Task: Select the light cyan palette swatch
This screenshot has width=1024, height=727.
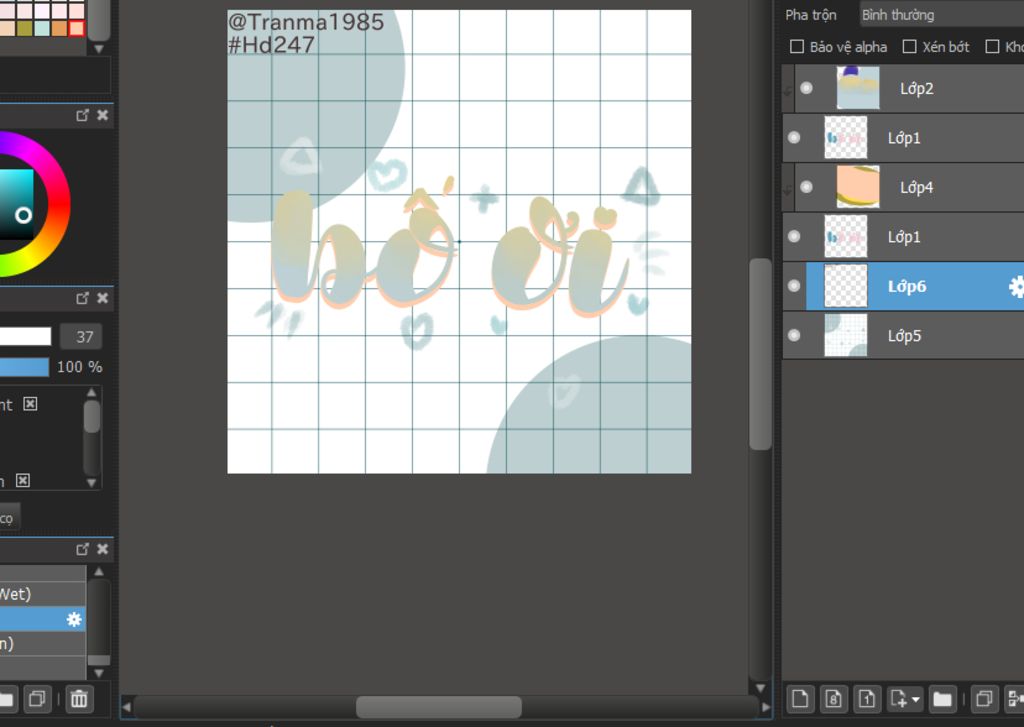Action: coord(42,28)
